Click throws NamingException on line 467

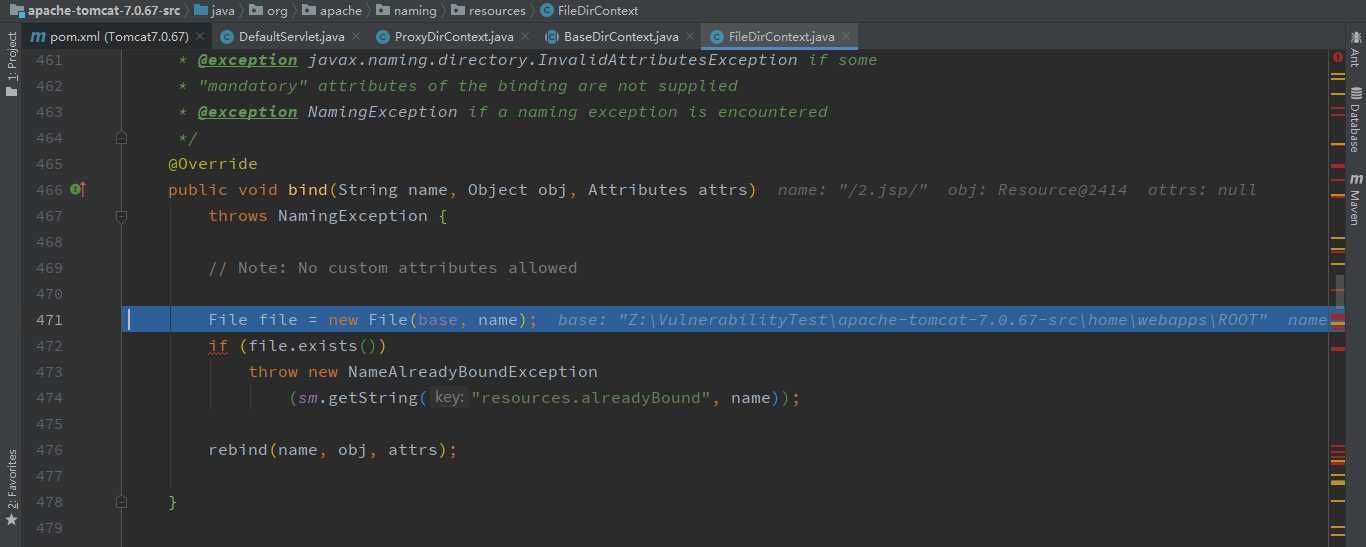coord(318,216)
